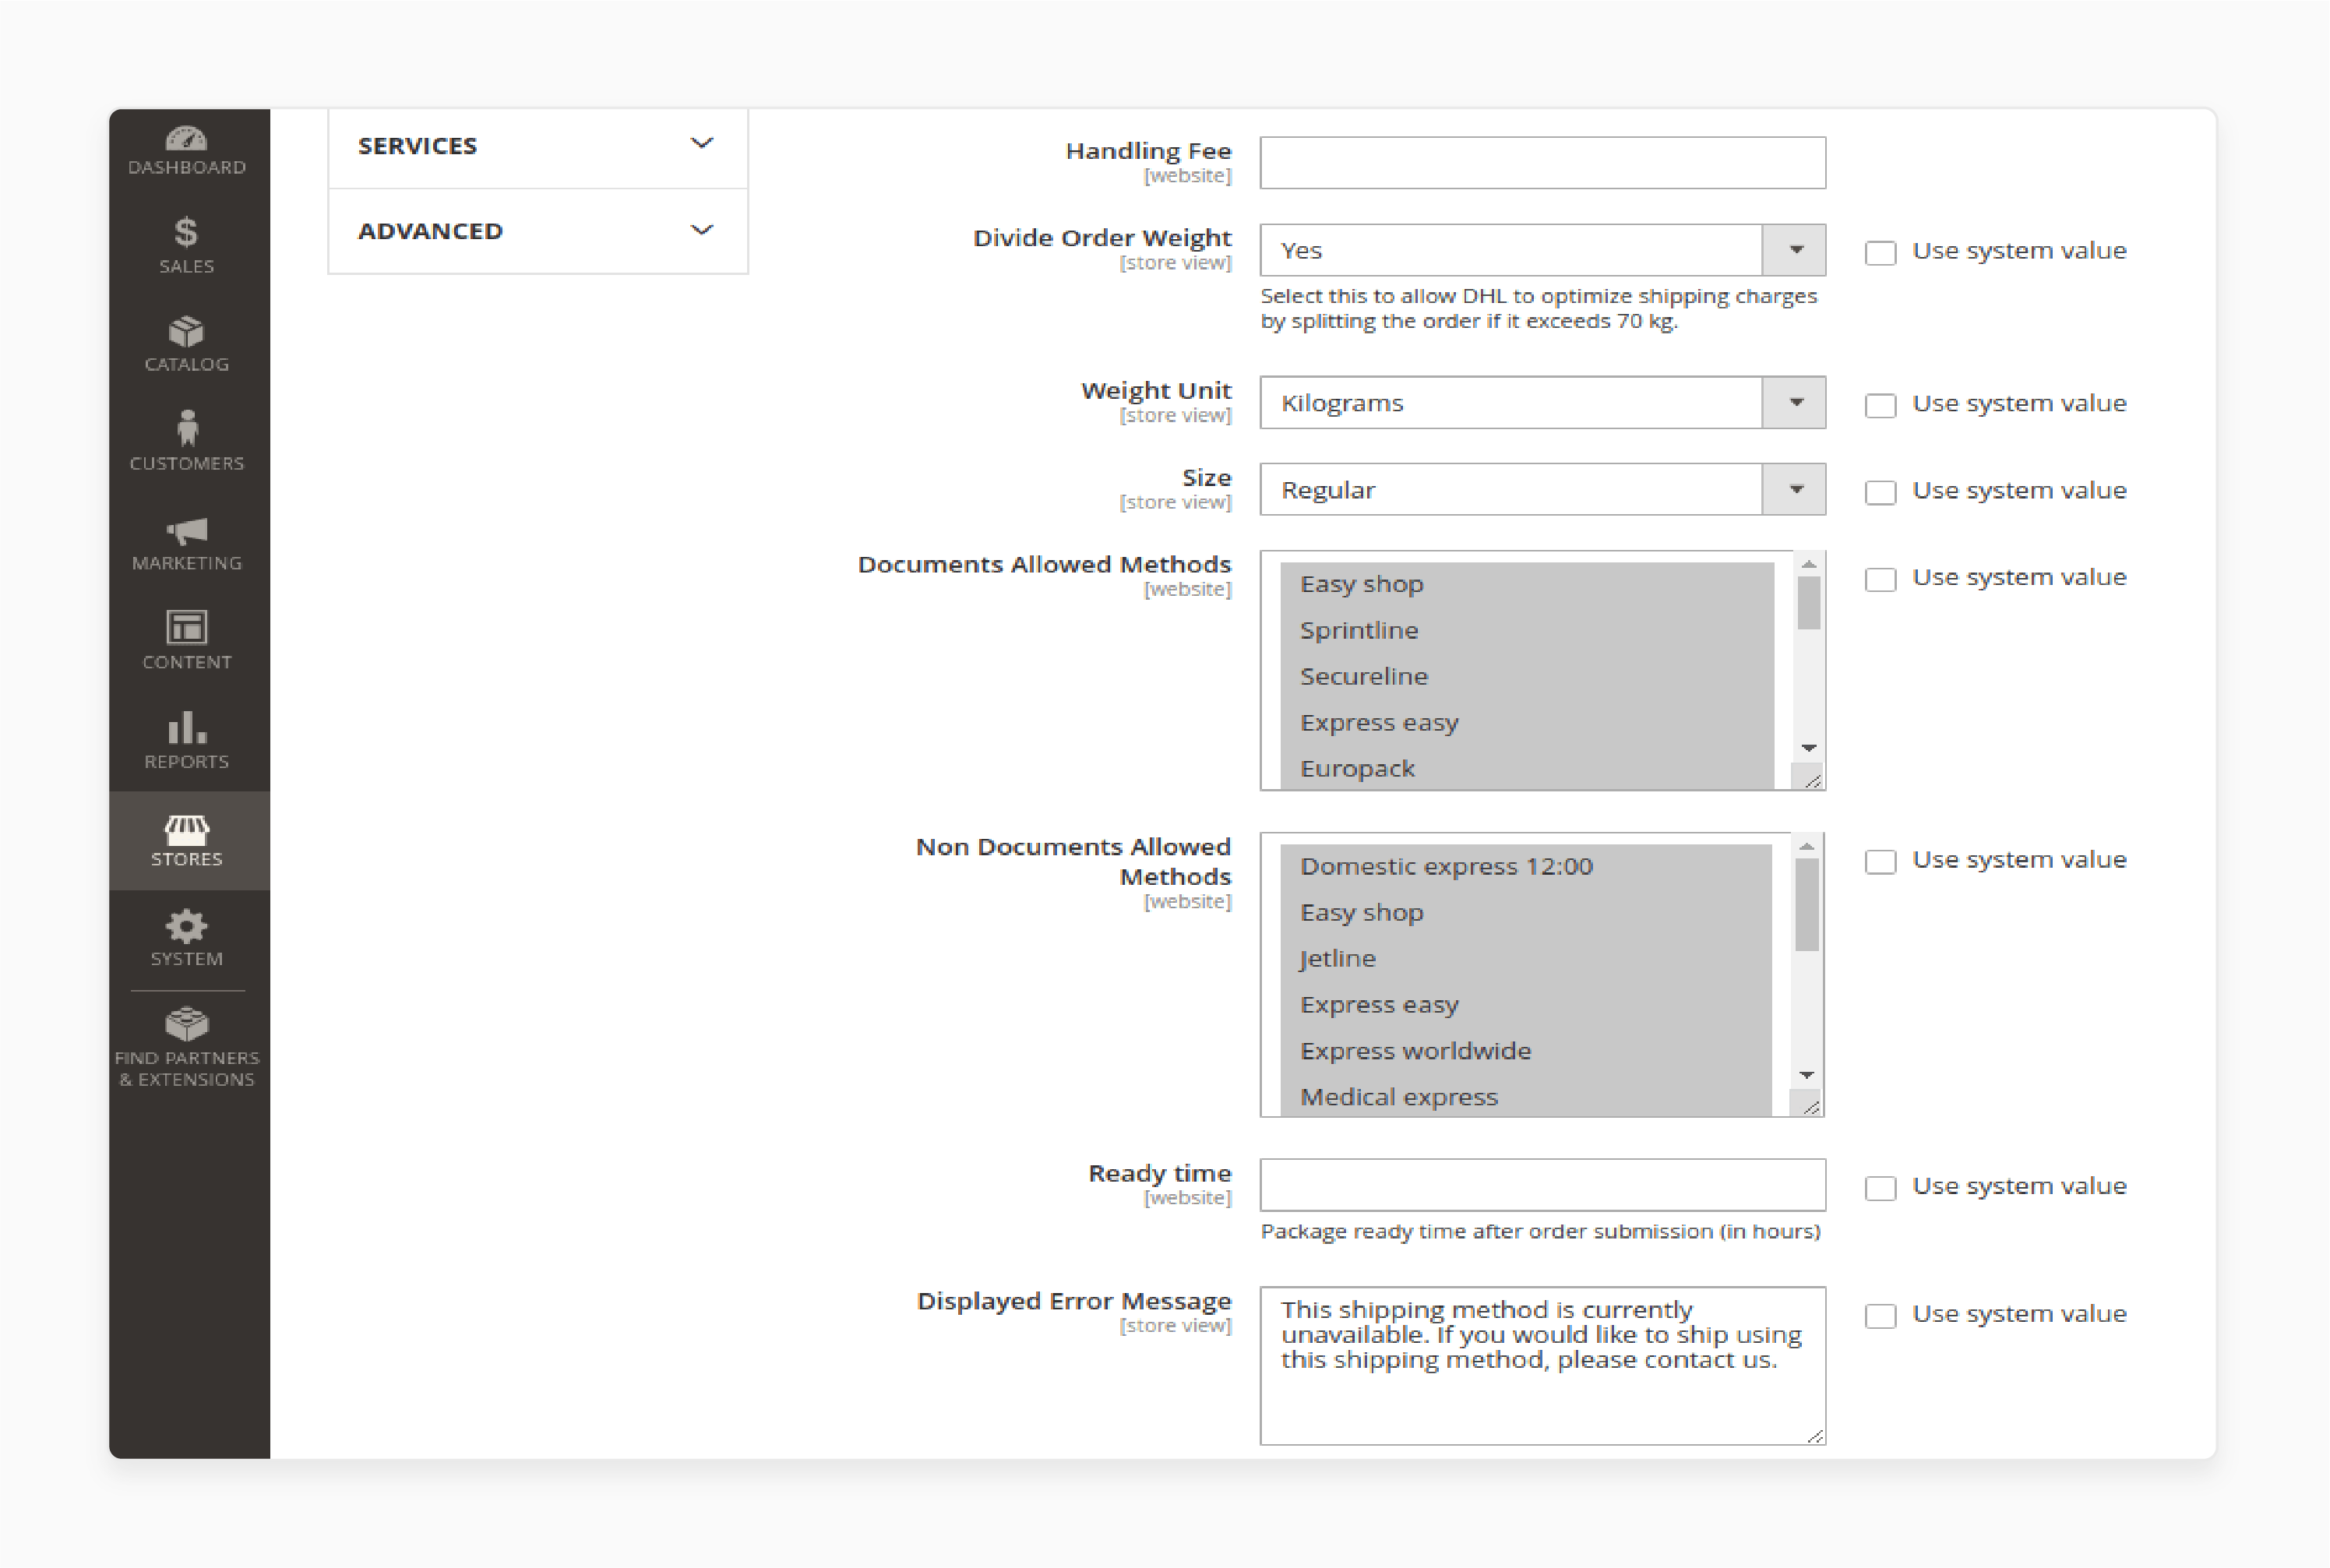Click scroll-down arrow of Non Documents methods list
This screenshot has height=1568, width=2330.
1807,1075
